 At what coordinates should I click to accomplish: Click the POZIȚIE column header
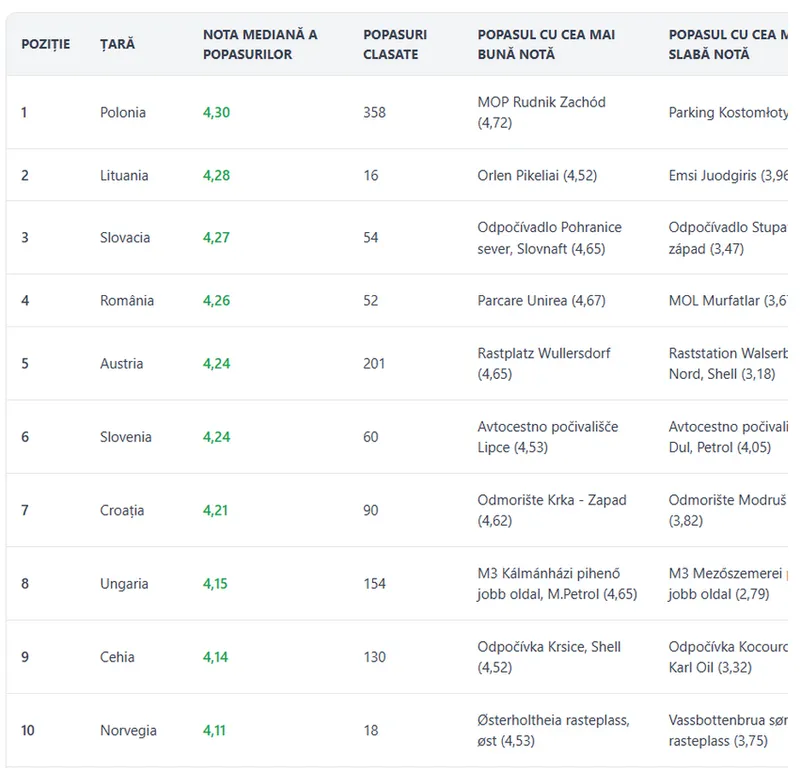[x=45, y=44]
